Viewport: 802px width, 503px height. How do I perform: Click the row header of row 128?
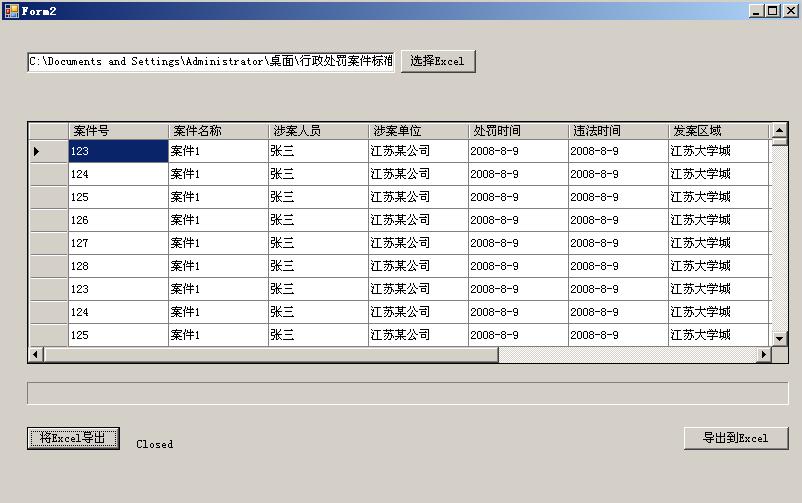49,266
